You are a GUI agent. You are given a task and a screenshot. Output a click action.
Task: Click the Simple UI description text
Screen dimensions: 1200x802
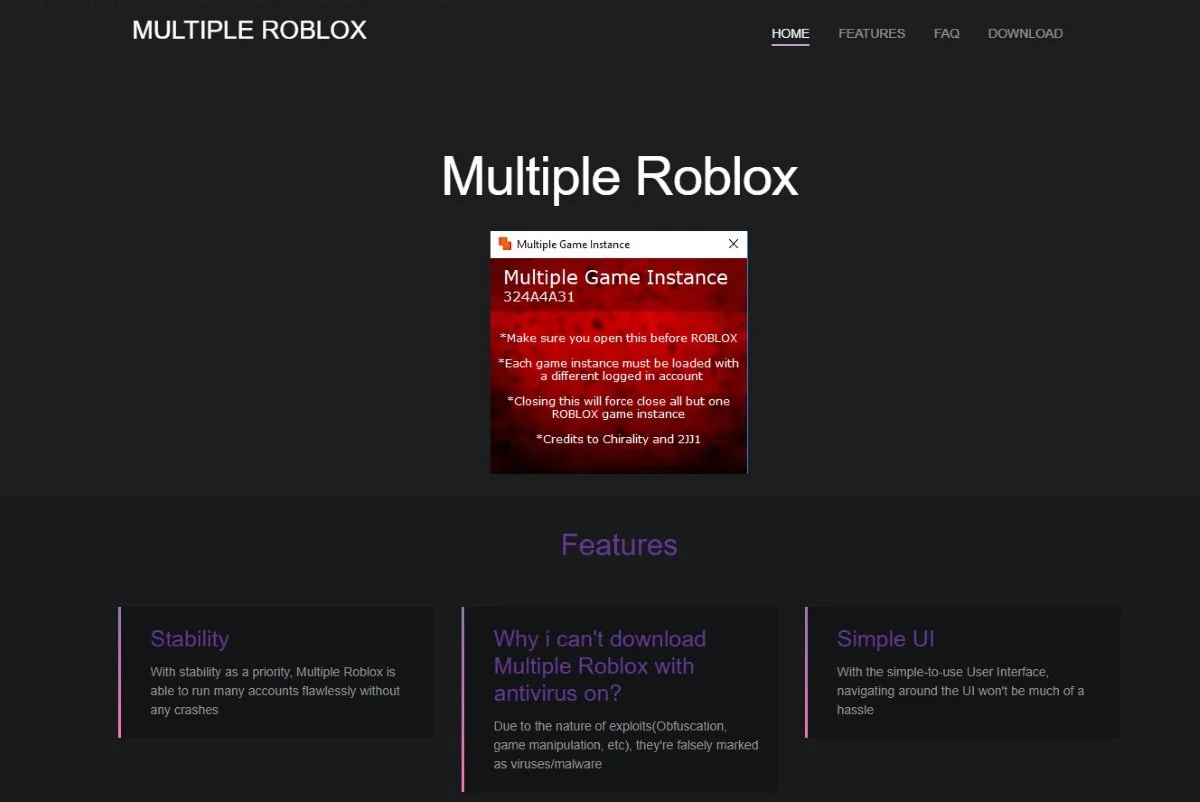tap(960, 691)
